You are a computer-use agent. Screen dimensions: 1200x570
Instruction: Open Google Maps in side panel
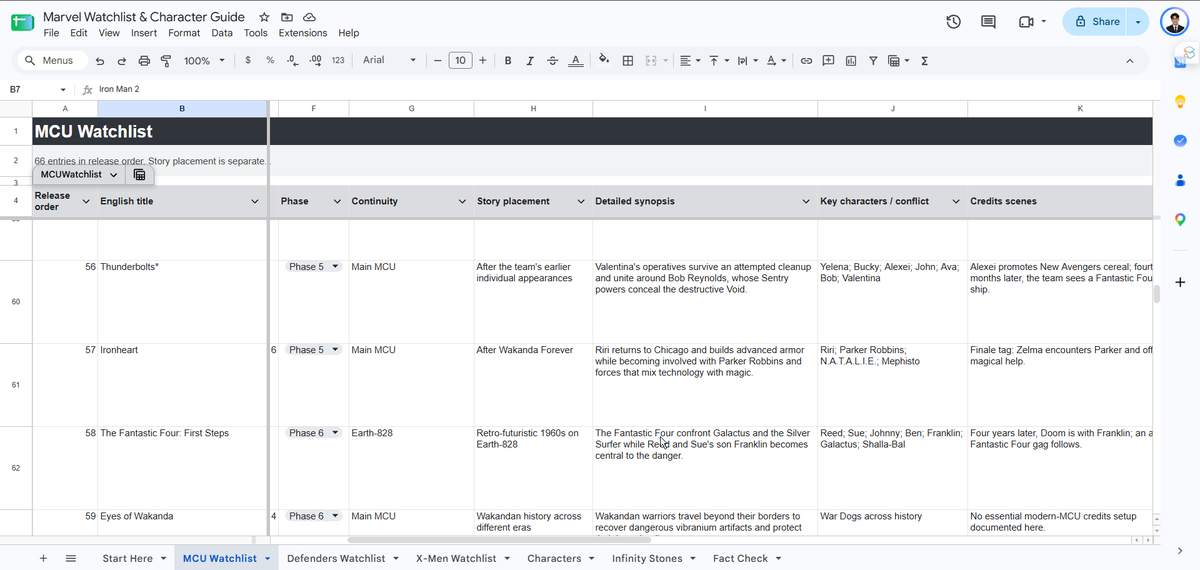tap(1180, 219)
